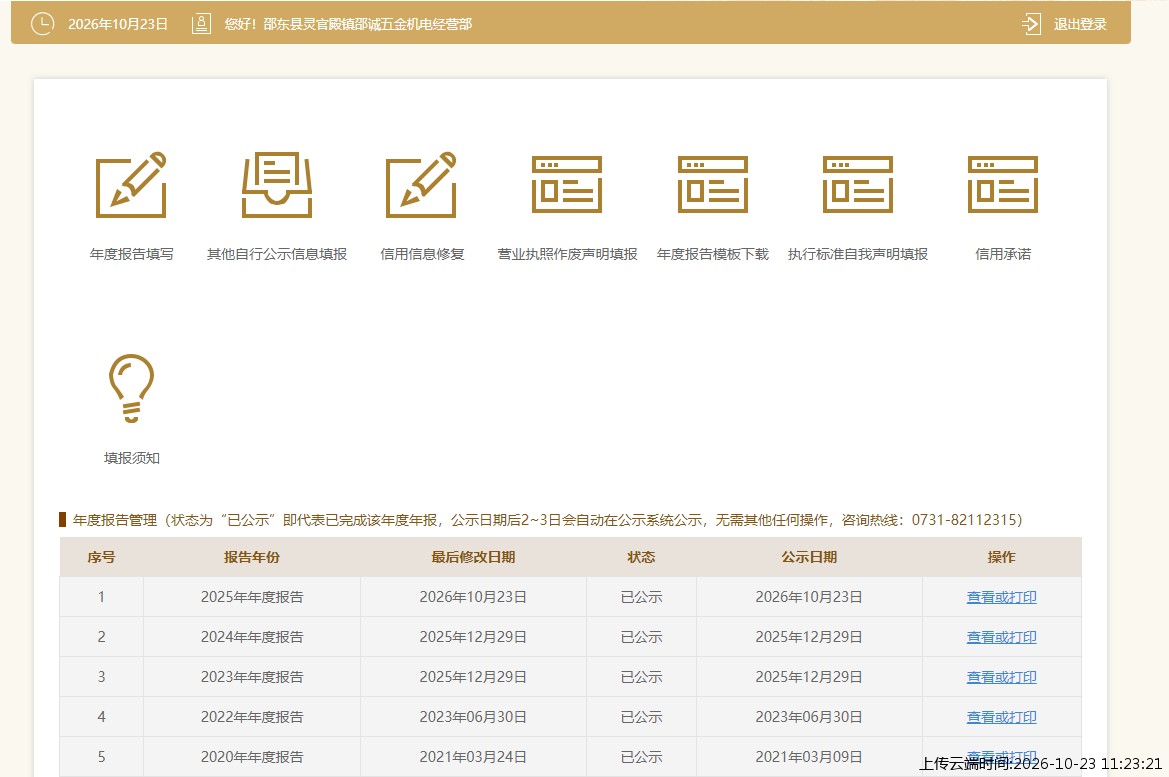Screen dimensions: 1169x777
Task: Open 其他自行公示信息填报 inbox icon
Action: pos(277,185)
